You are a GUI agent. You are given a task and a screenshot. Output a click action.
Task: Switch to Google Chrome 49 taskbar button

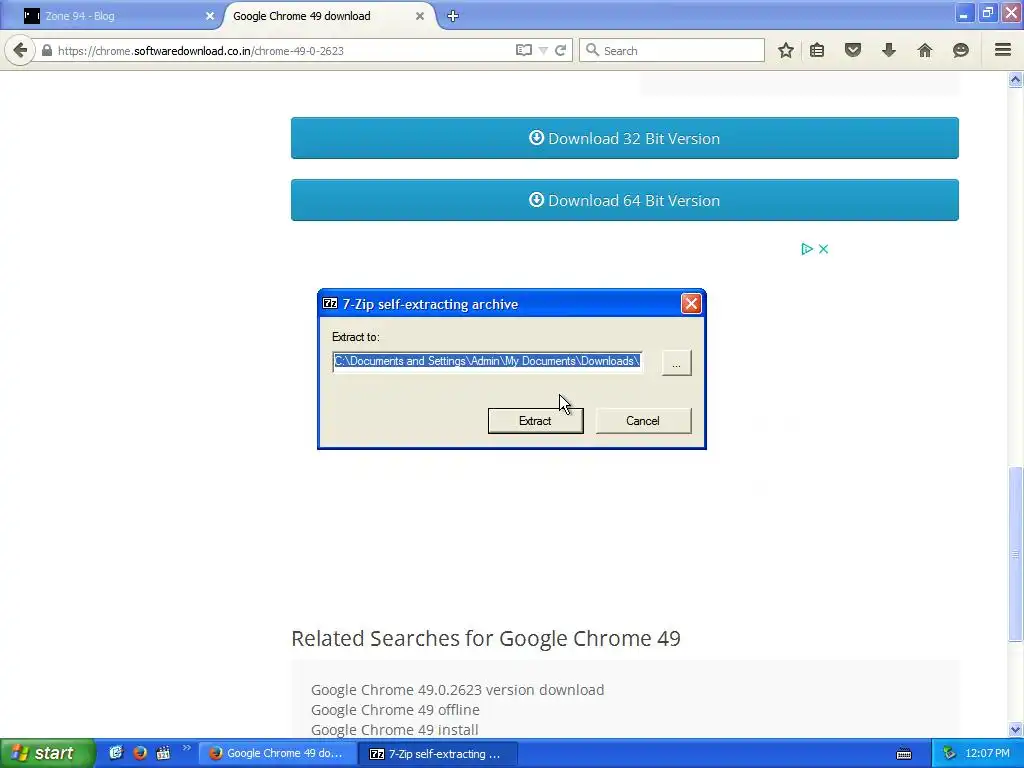pos(278,754)
